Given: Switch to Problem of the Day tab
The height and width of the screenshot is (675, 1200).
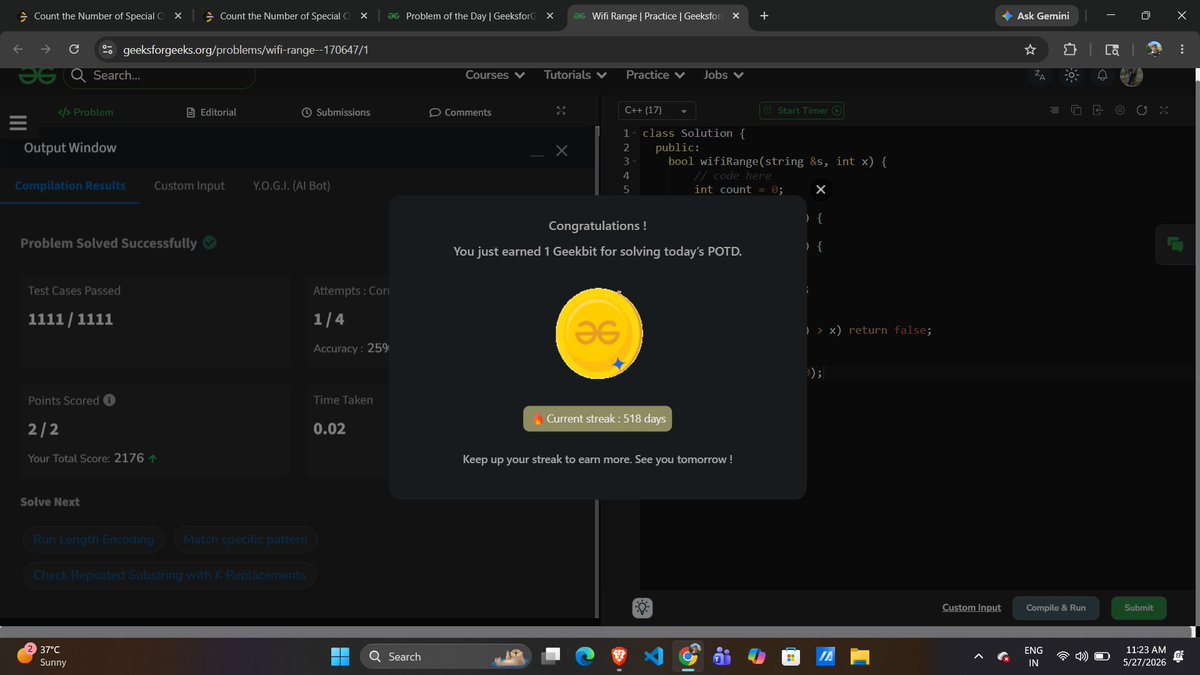Looking at the screenshot, I should (470, 16).
